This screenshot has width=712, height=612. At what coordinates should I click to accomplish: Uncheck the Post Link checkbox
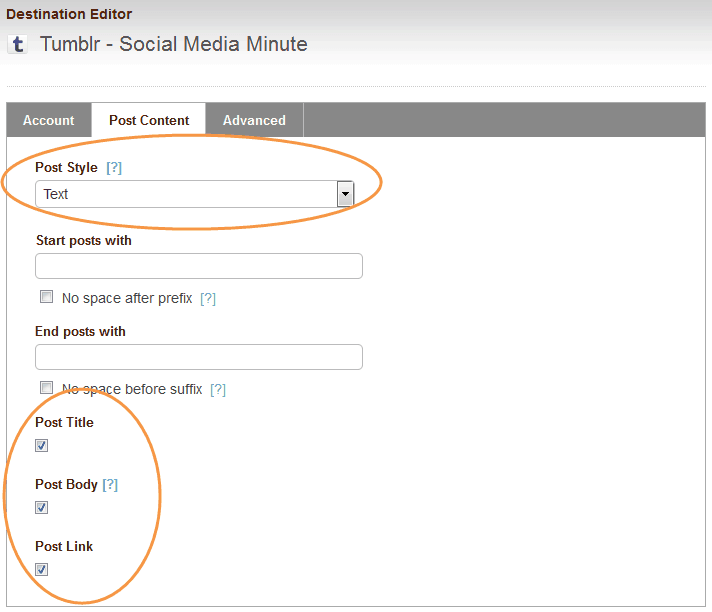(41, 569)
